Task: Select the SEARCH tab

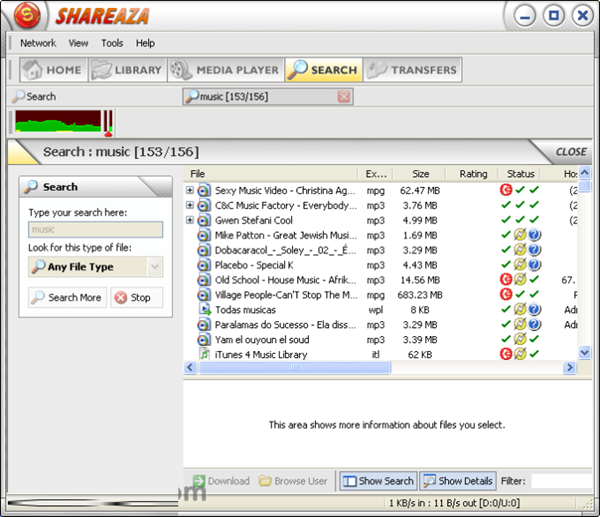Action: click(x=323, y=70)
